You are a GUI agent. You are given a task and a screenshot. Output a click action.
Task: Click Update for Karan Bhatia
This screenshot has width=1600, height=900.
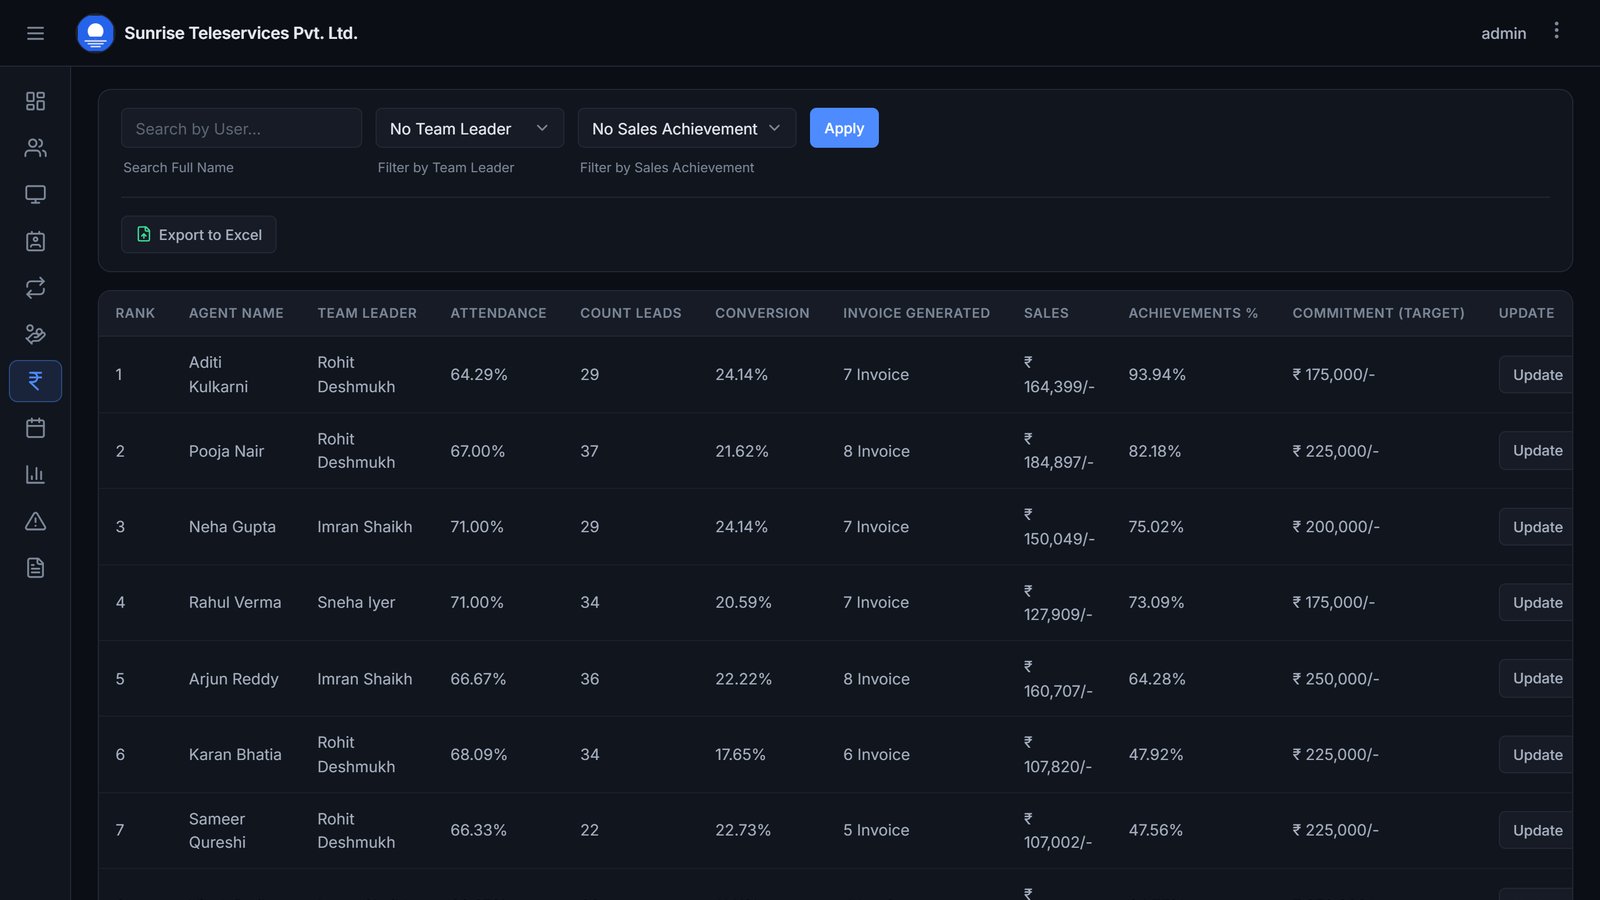(1536, 755)
